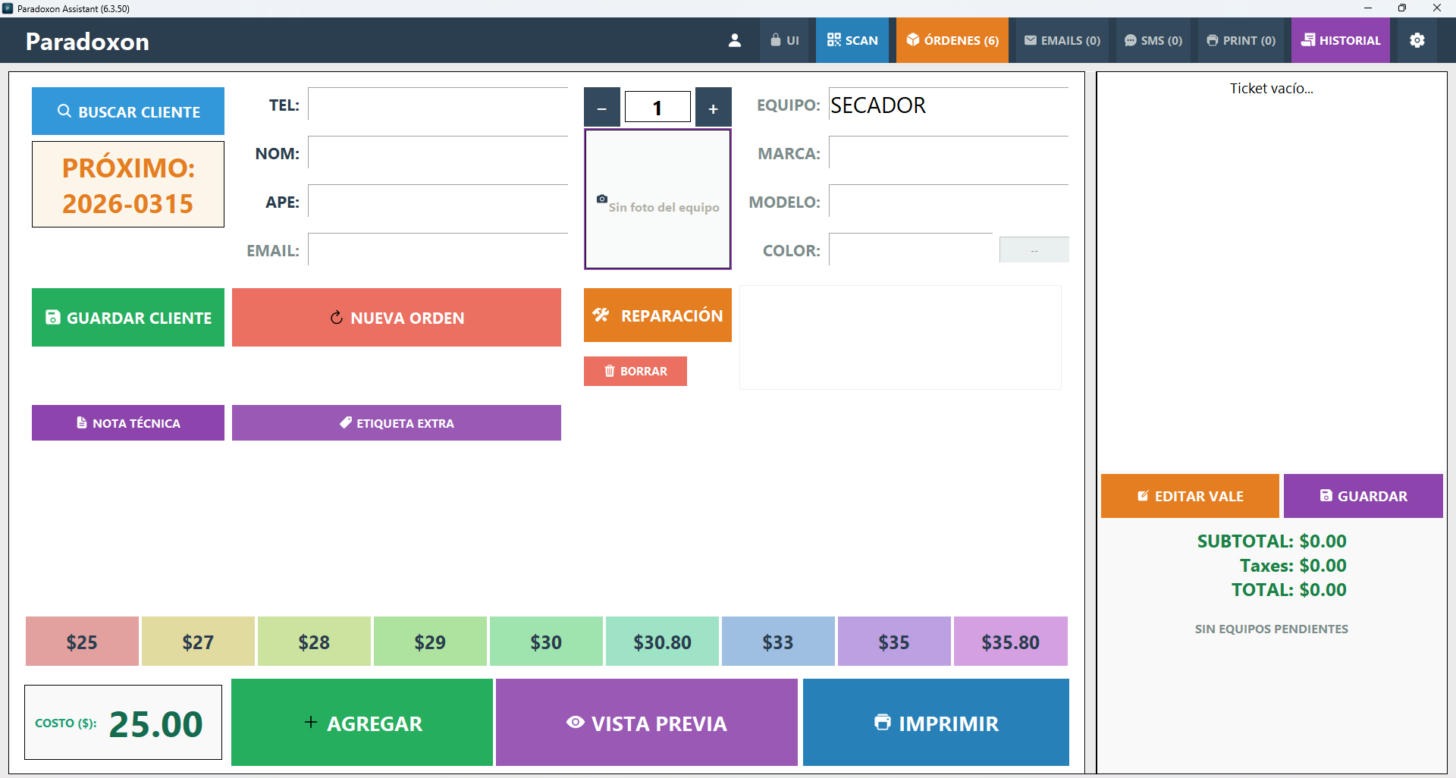Select the $30.80 price preset
Screen dimensions: 1456x778
click(662, 641)
